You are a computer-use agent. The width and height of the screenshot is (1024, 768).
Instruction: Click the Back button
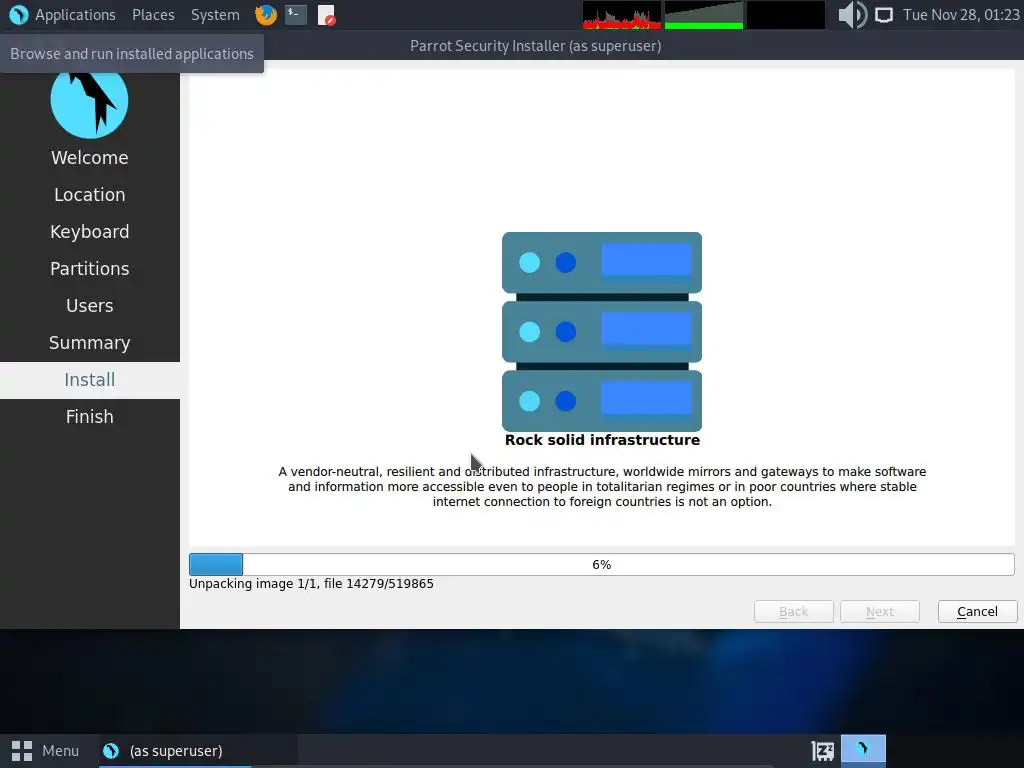pyautogui.click(x=793, y=612)
